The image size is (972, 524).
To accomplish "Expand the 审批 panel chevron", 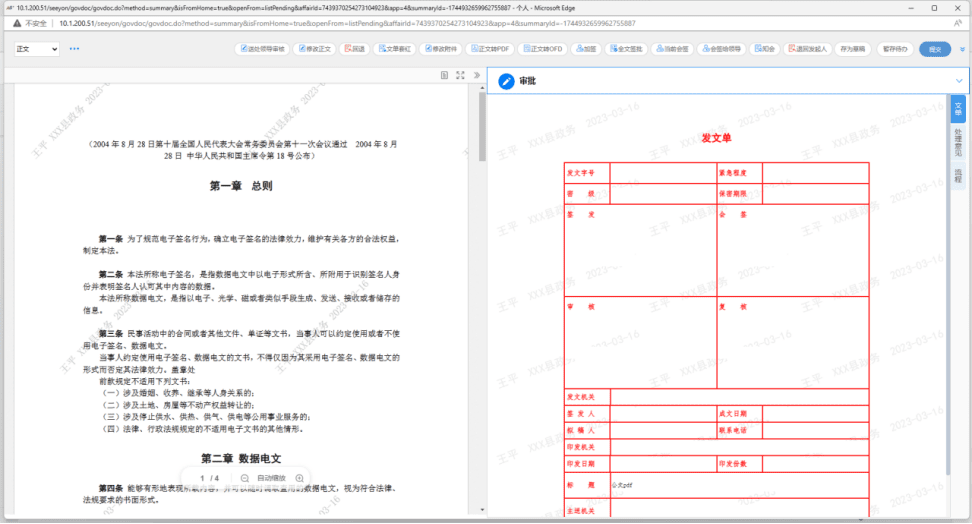I will pyautogui.click(x=959, y=81).
